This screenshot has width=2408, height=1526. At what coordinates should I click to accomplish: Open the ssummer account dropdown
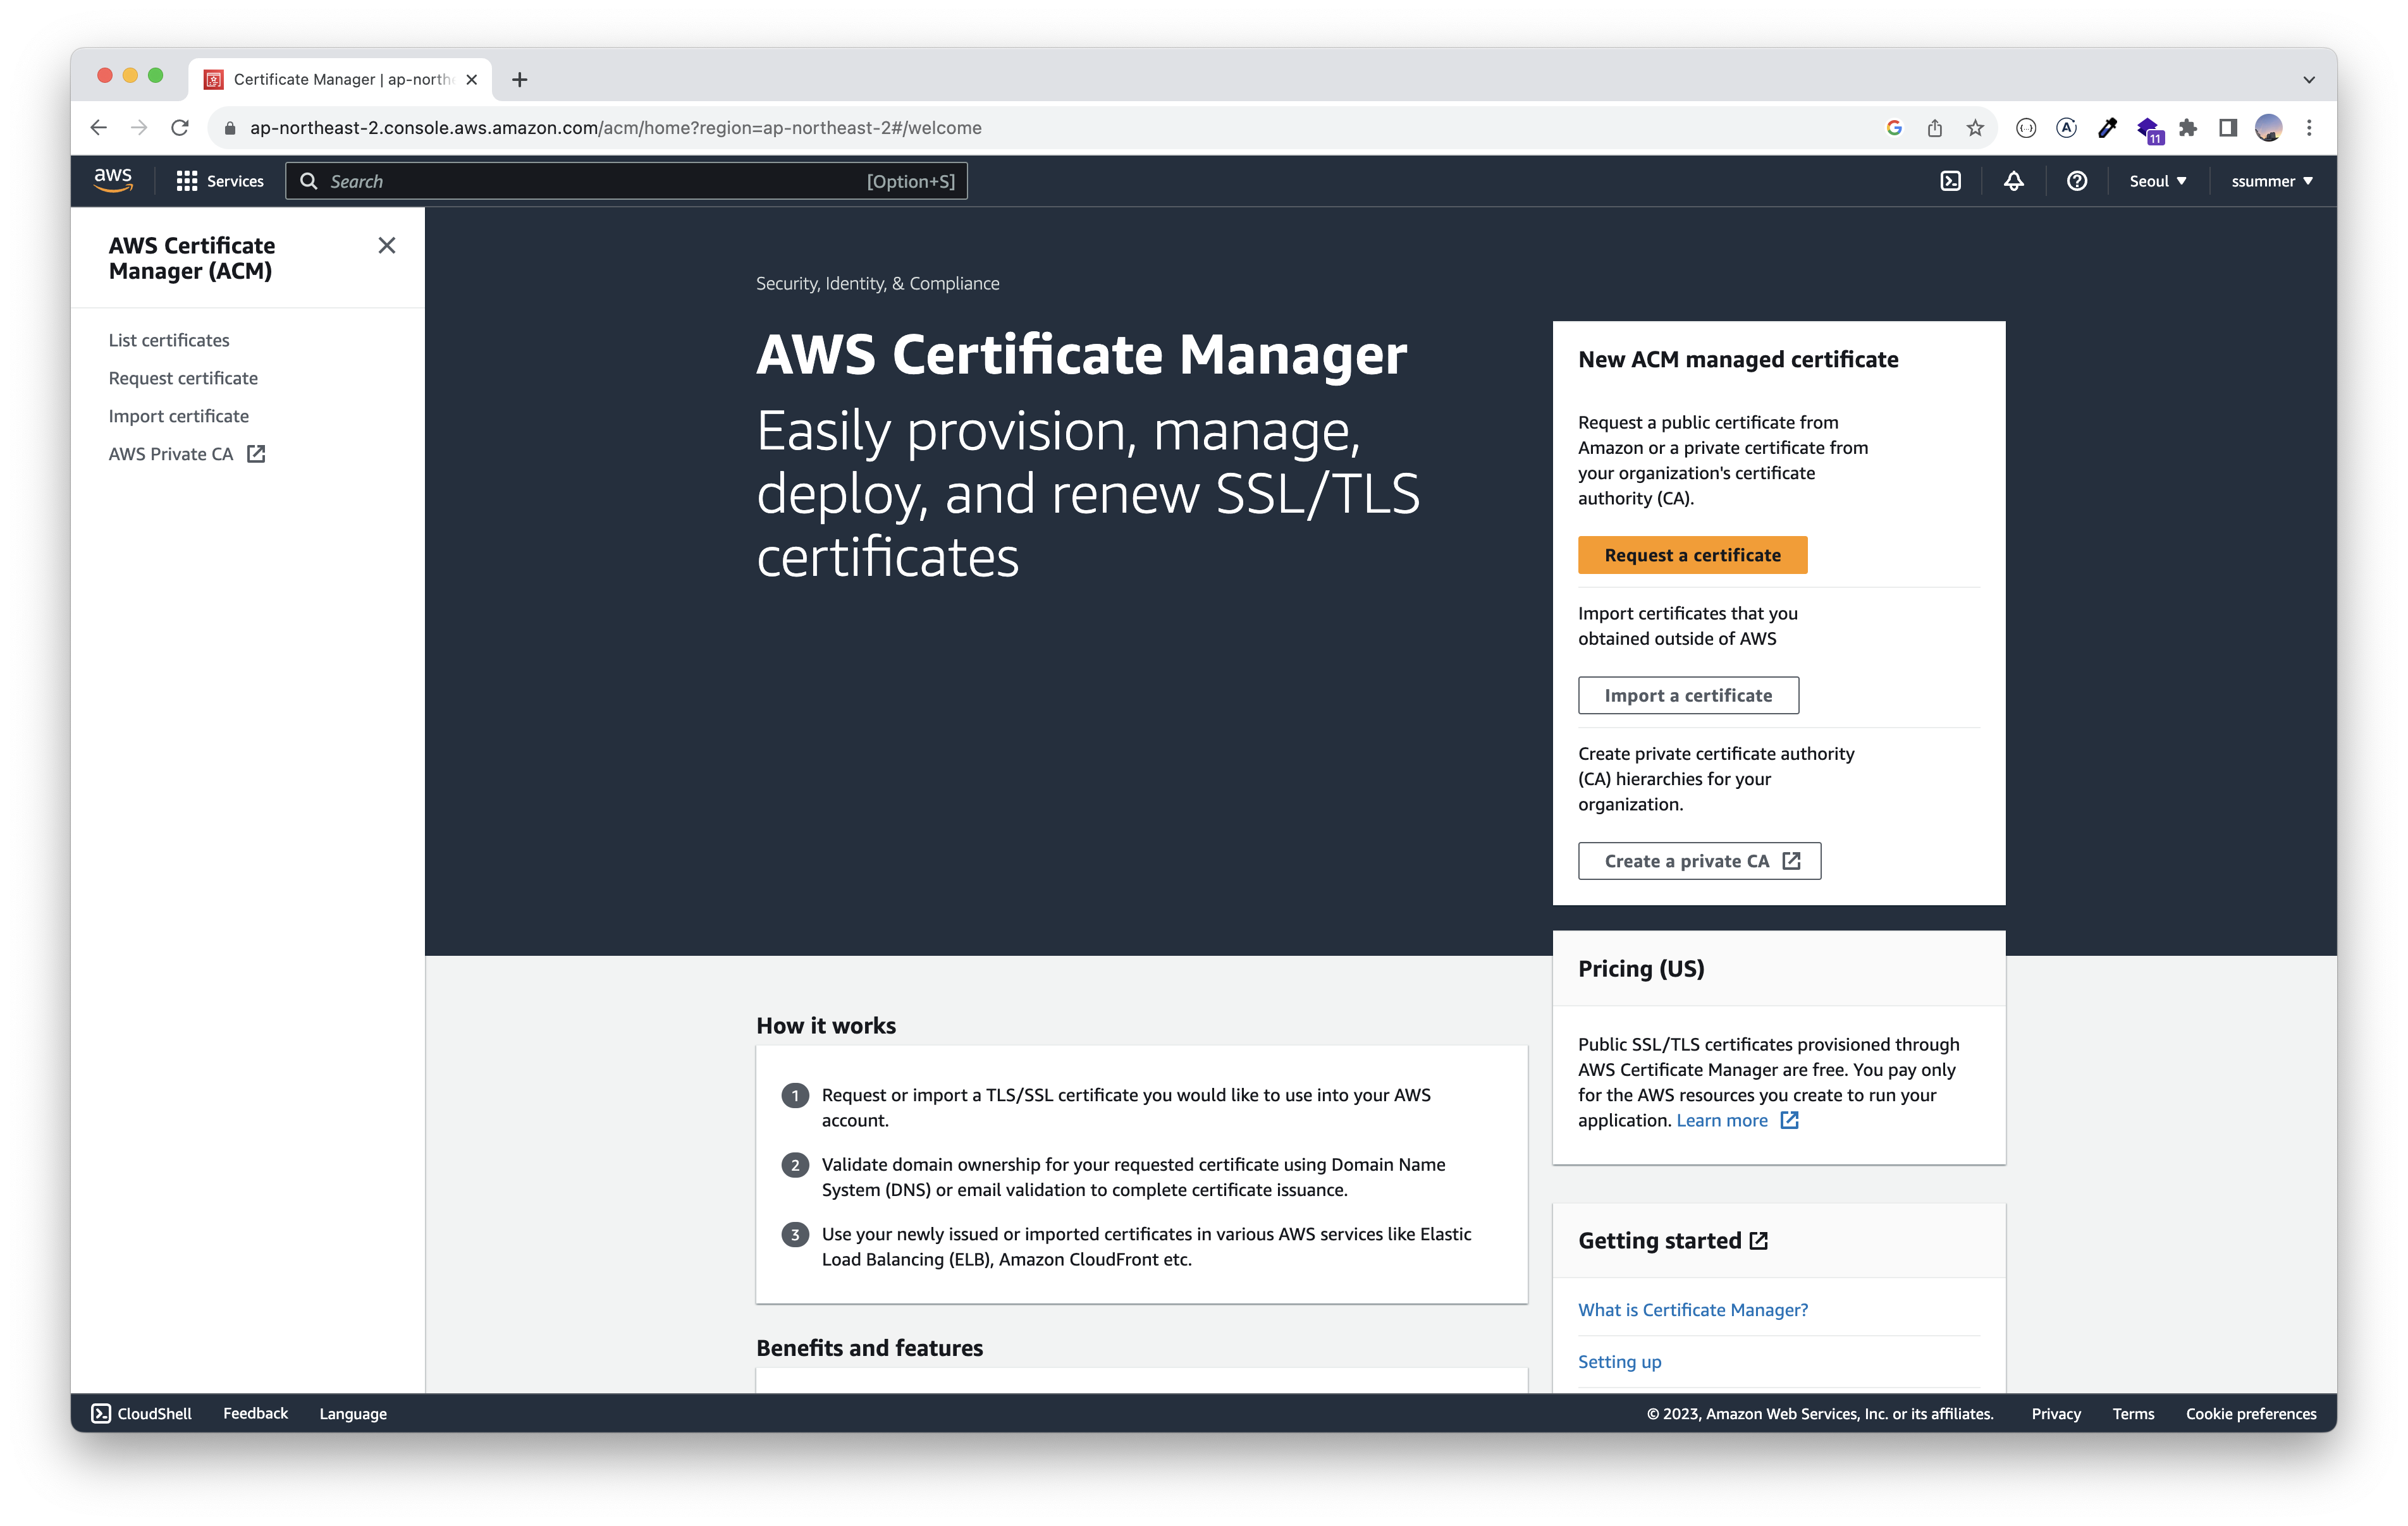2271,181
